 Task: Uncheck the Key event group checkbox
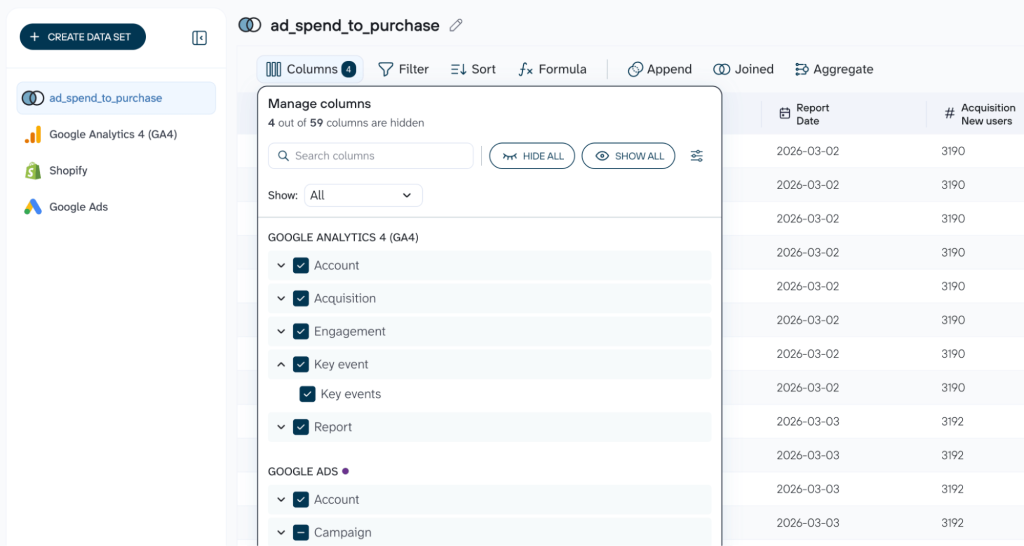[x=301, y=364]
